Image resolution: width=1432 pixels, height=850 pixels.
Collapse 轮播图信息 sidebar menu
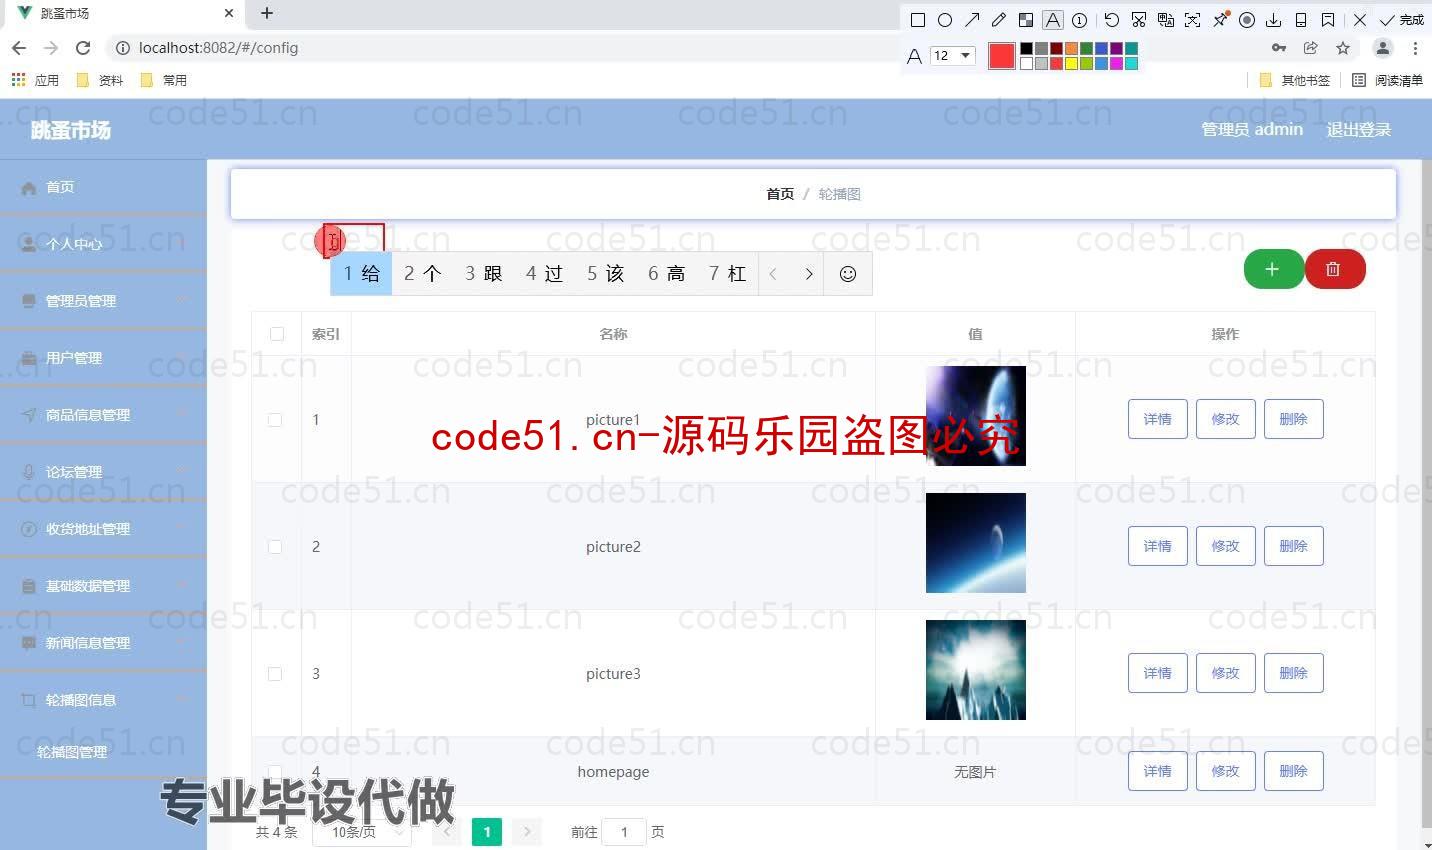coord(103,700)
